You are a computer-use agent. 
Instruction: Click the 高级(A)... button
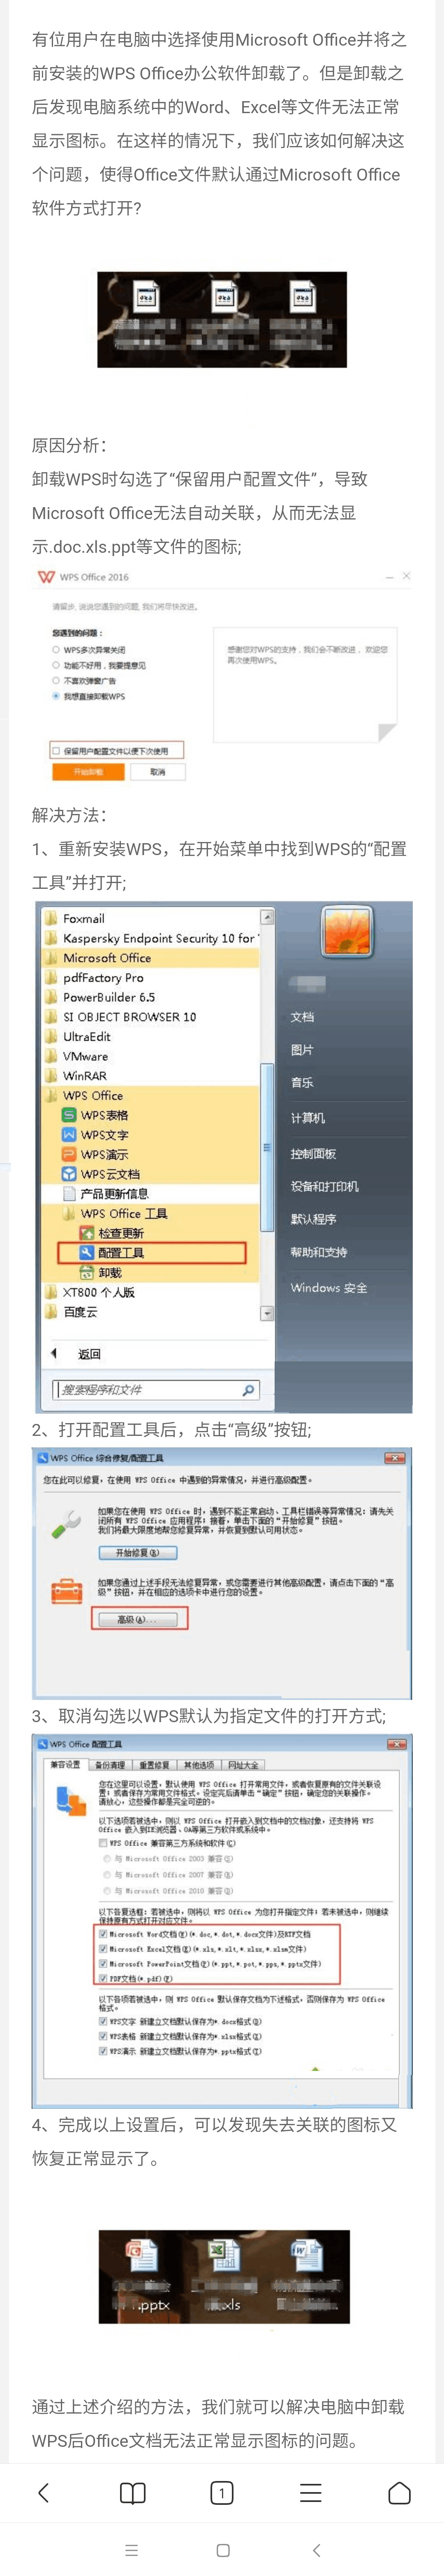tap(139, 1619)
